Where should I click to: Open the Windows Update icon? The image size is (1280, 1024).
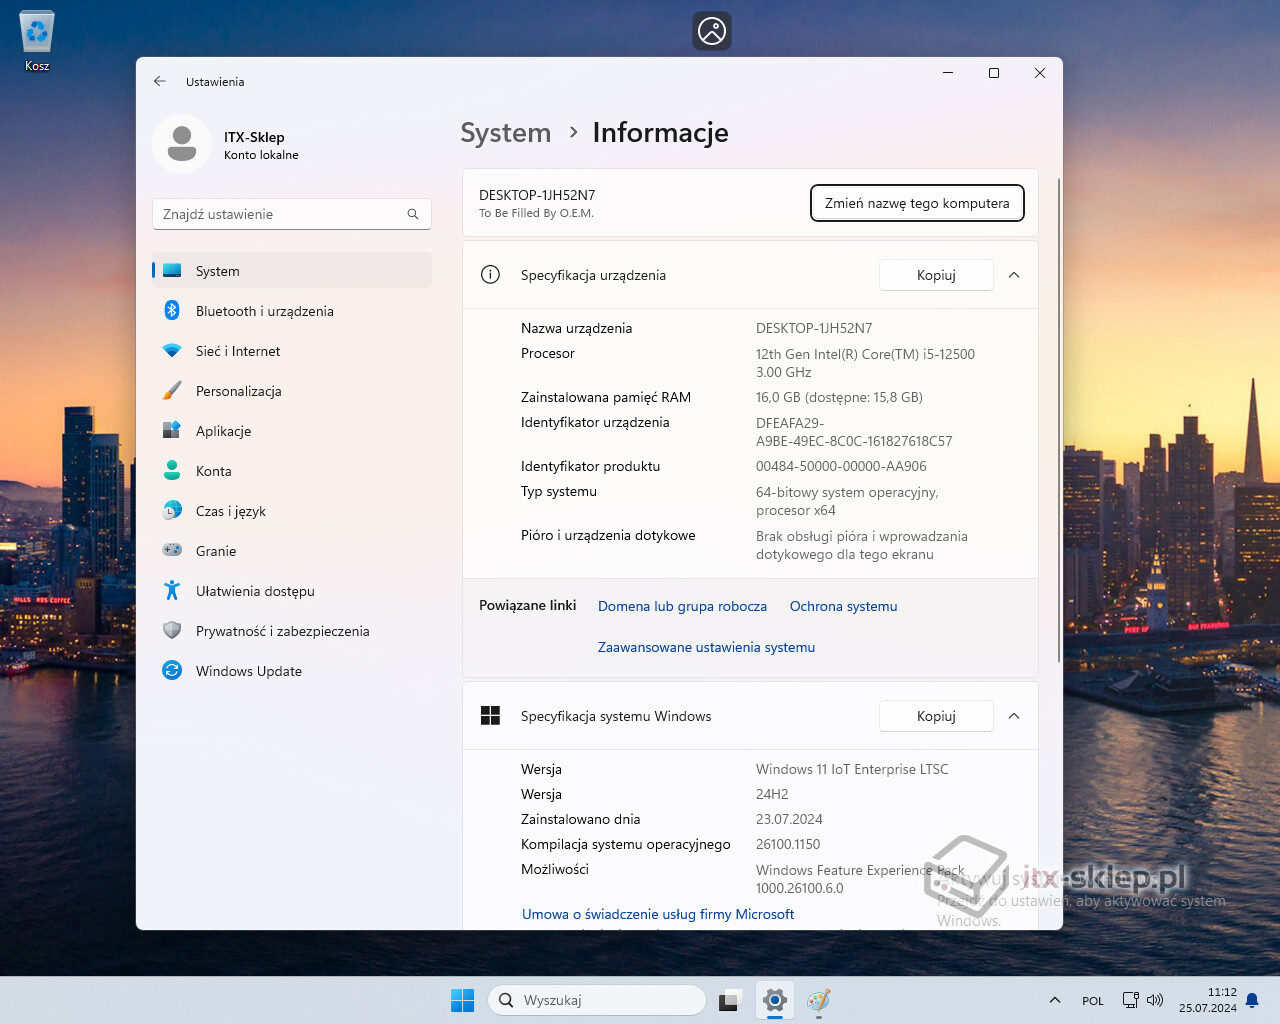[172, 671]
